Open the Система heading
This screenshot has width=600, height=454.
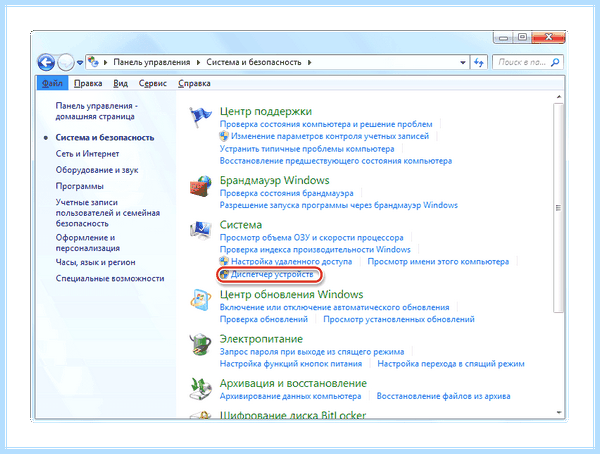pos(241,225)
